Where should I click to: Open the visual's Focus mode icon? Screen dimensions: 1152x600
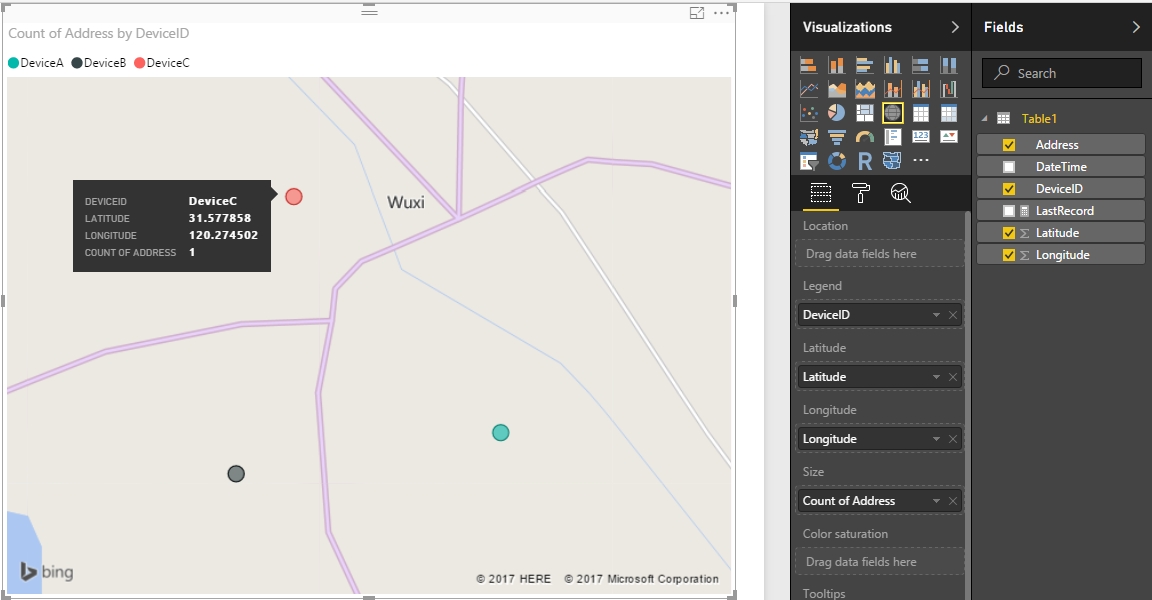[x=696, y=12]
